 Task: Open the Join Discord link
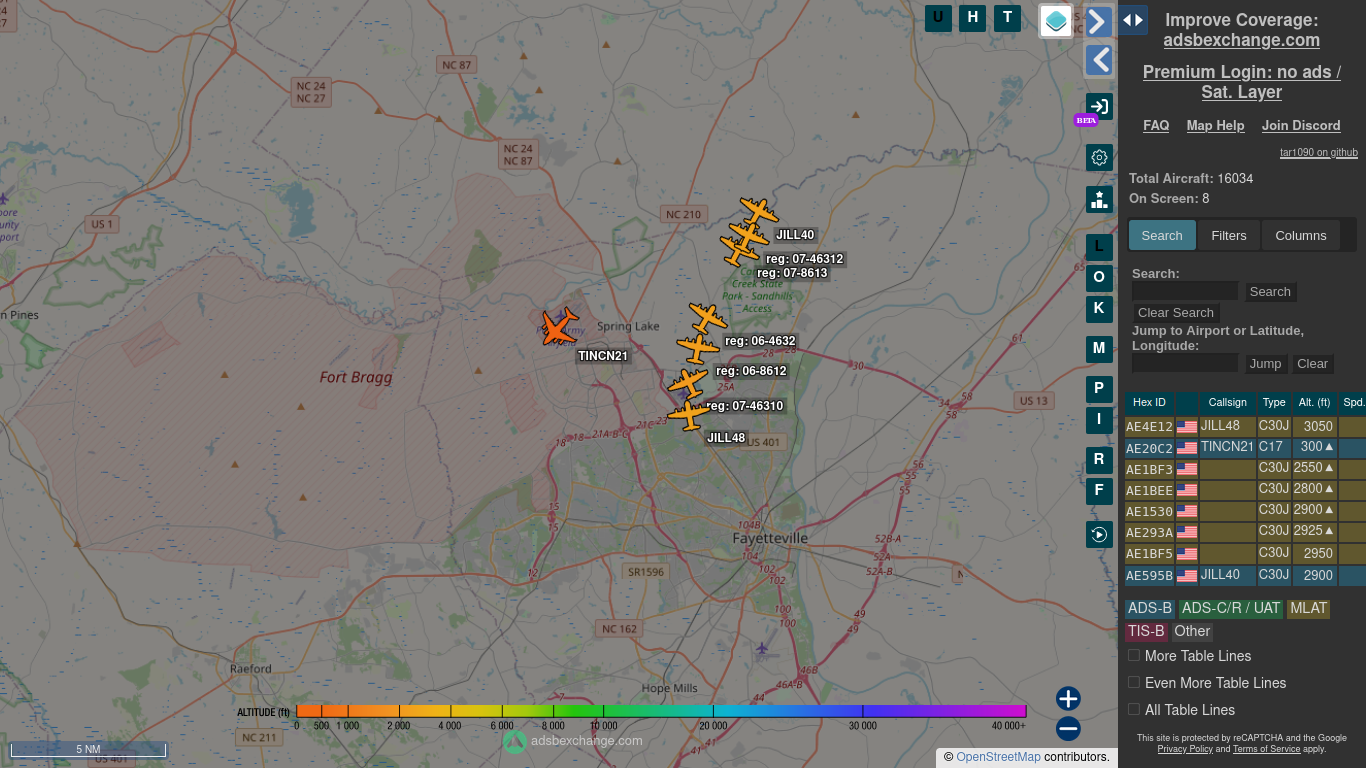[1301, 125]
